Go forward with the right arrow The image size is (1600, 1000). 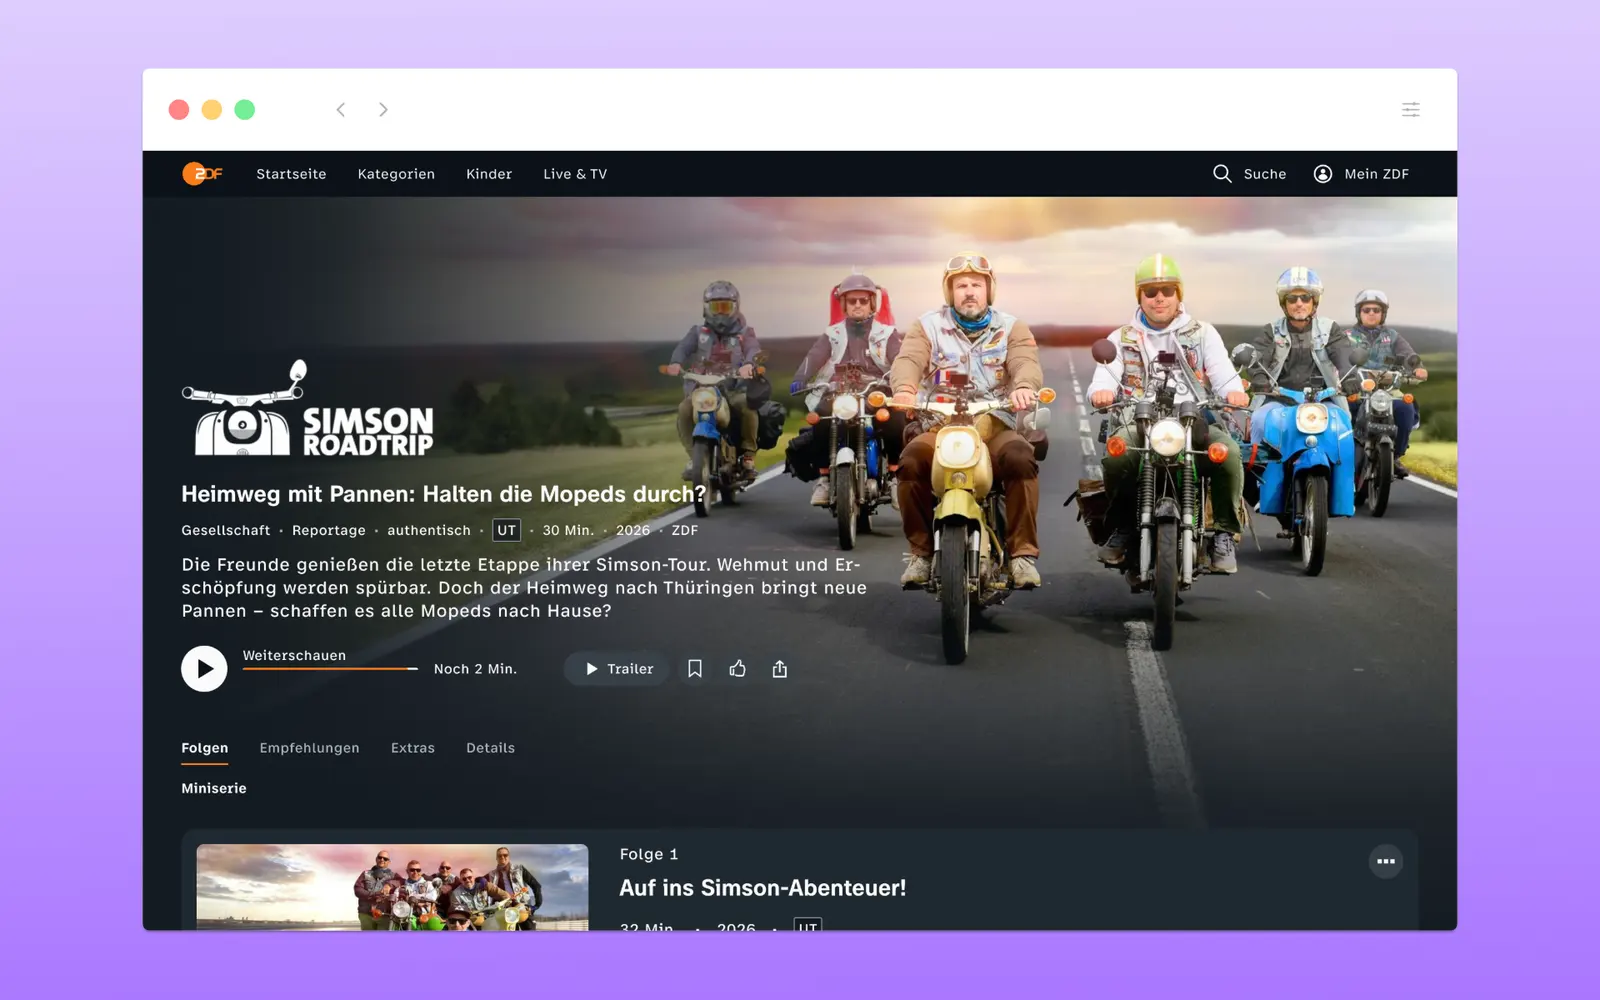pyautogui.click(x=383, y=110)
